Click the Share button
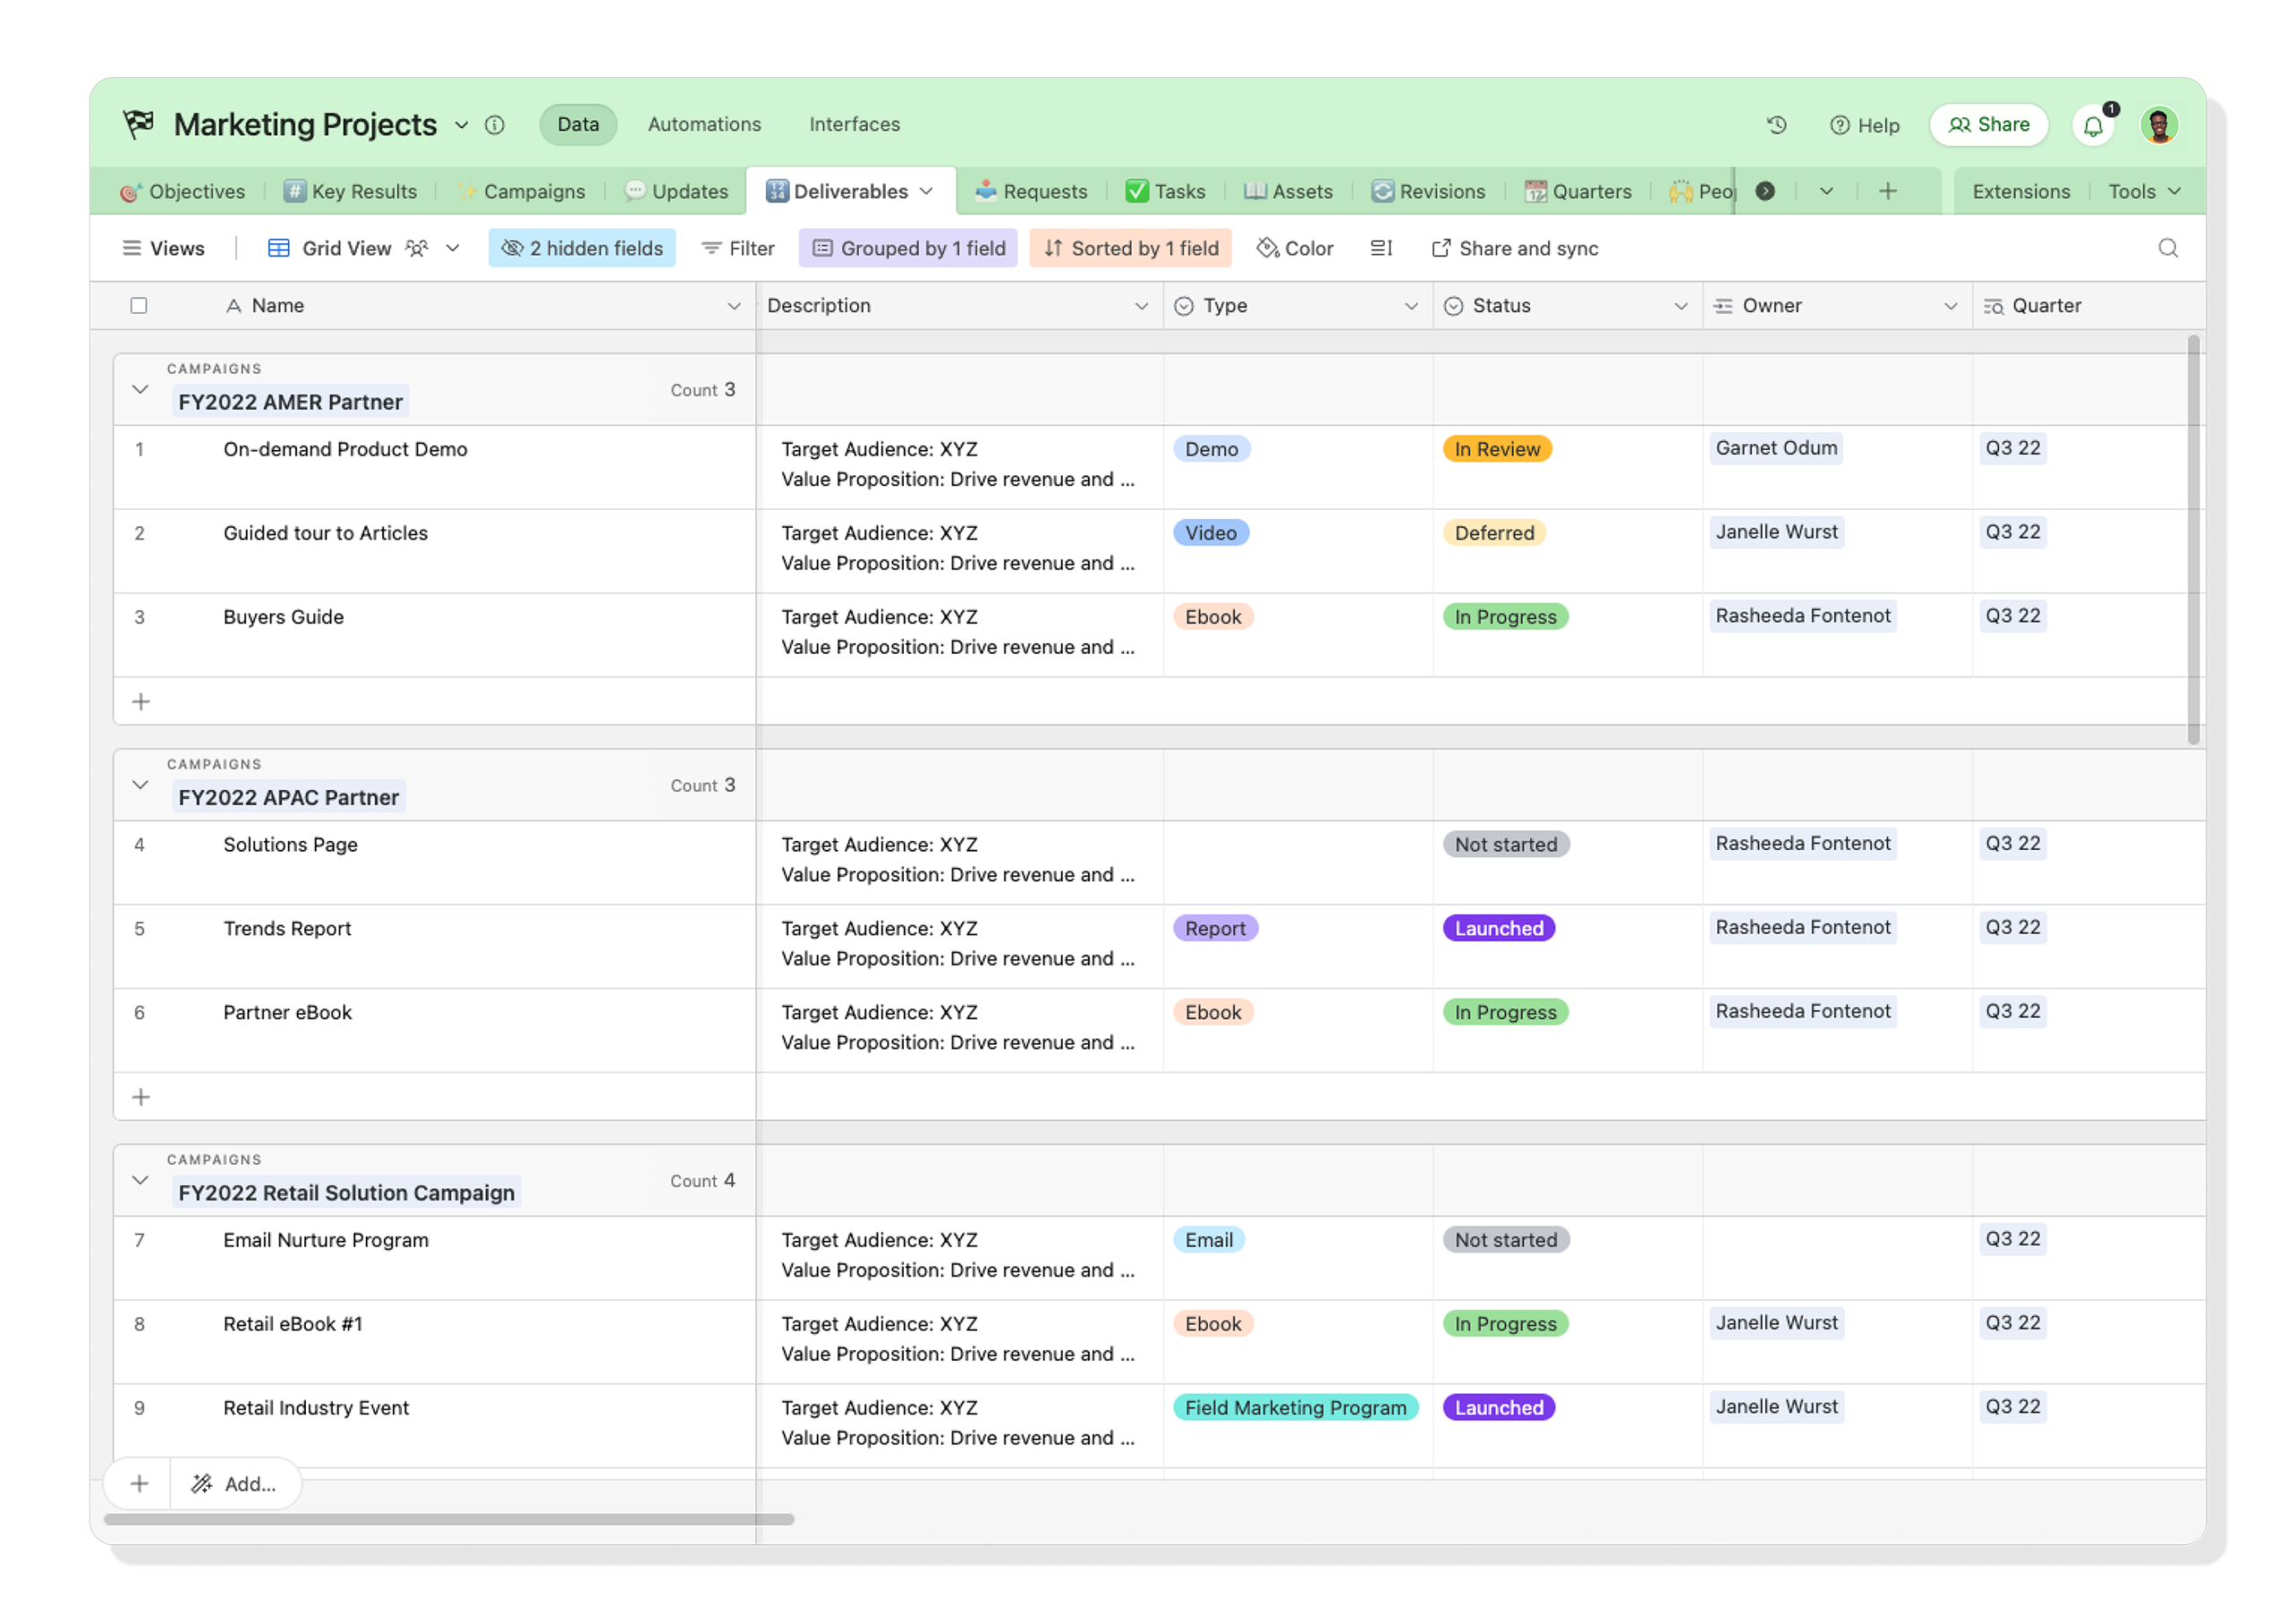2296x1622 pixels. (x=1988, y=125)
